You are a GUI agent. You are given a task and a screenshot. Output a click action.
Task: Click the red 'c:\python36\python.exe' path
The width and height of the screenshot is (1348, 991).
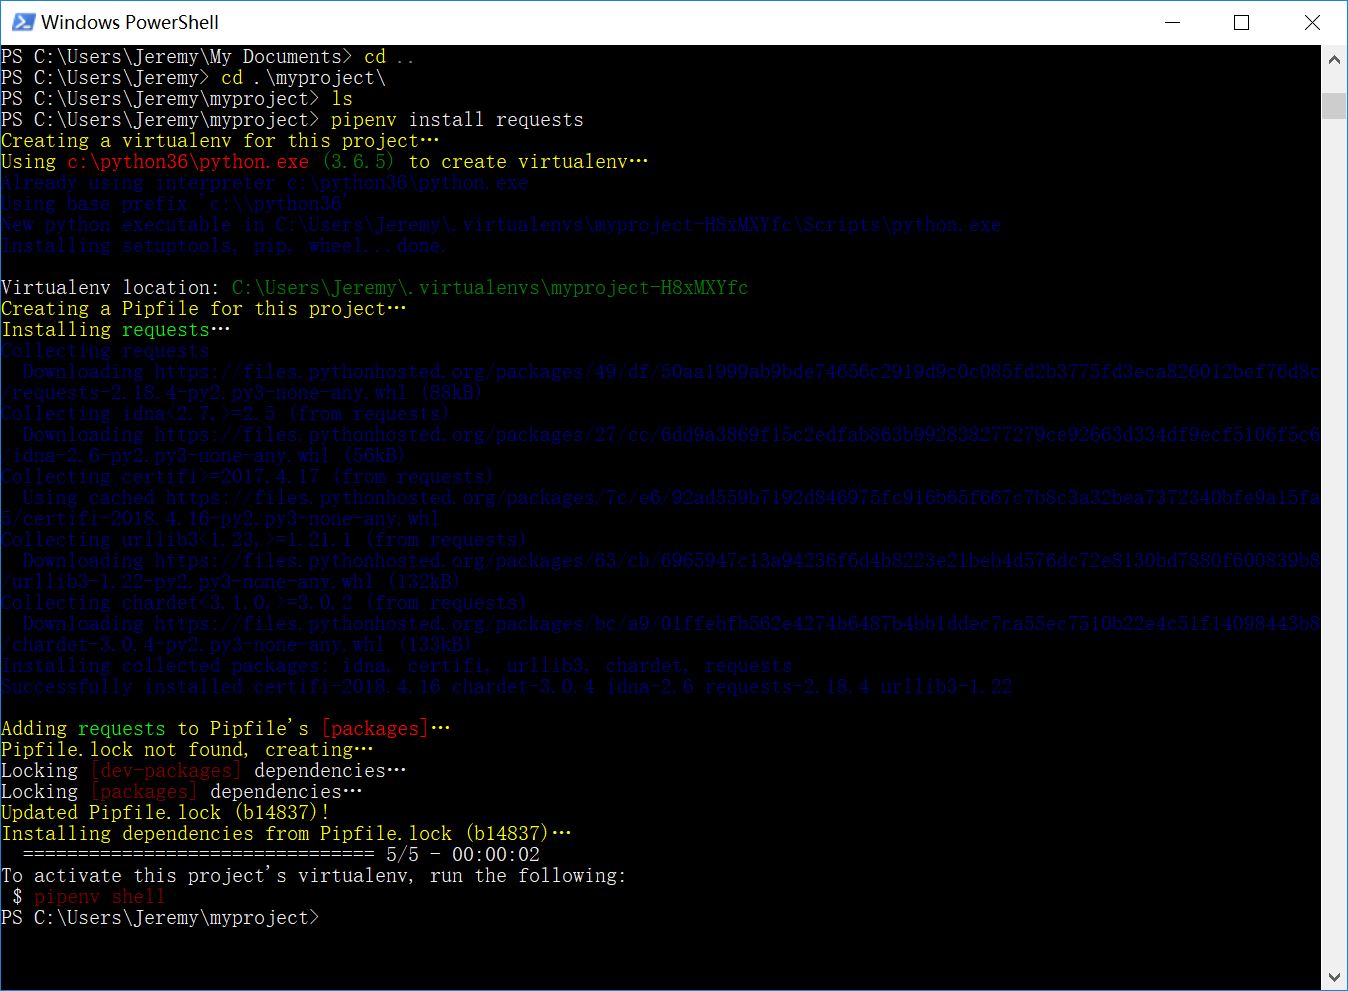coord(188,162)
